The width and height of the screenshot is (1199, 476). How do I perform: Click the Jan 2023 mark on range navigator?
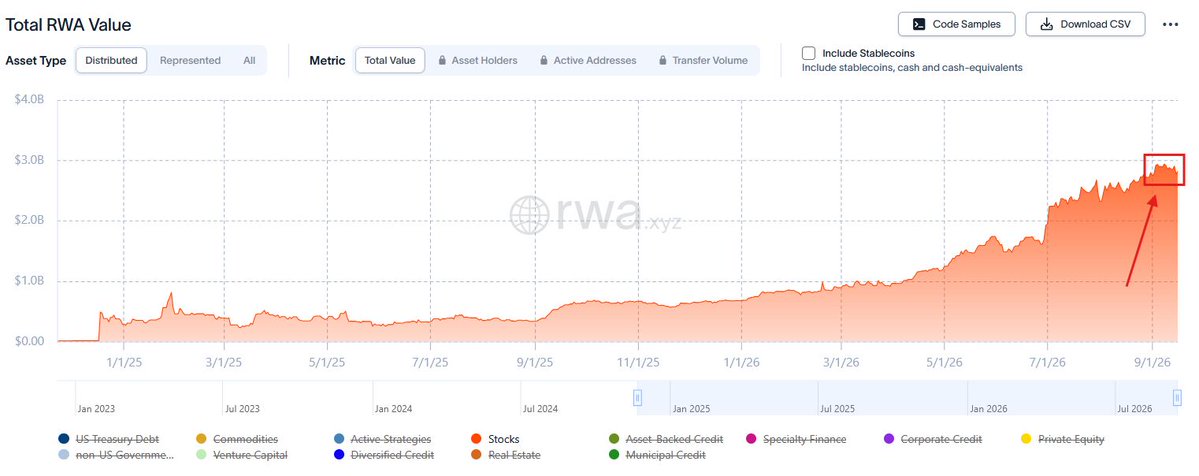click(96, 409)
